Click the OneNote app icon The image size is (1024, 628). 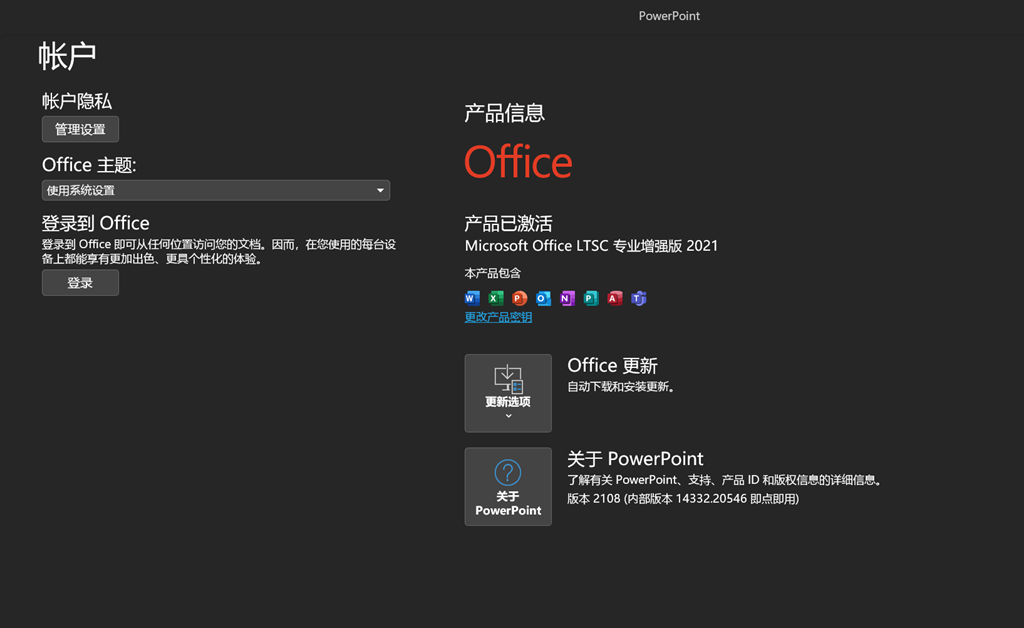pyautogui.click(x=567, y=298)
